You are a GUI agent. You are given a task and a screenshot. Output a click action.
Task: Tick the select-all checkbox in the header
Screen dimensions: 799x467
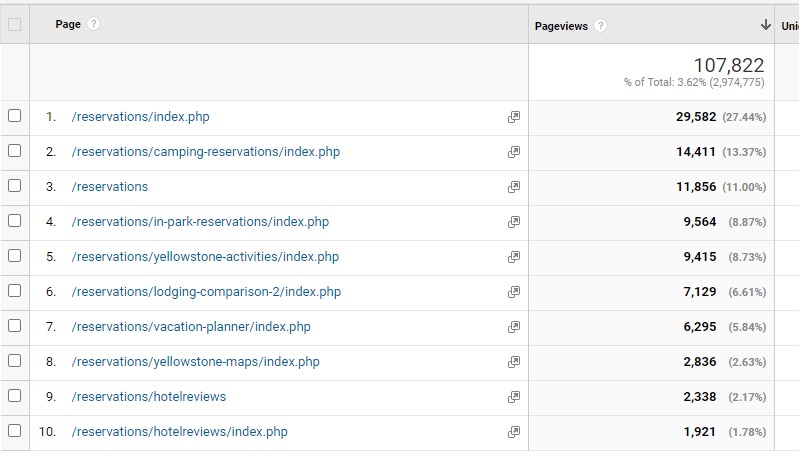(14, 25)
